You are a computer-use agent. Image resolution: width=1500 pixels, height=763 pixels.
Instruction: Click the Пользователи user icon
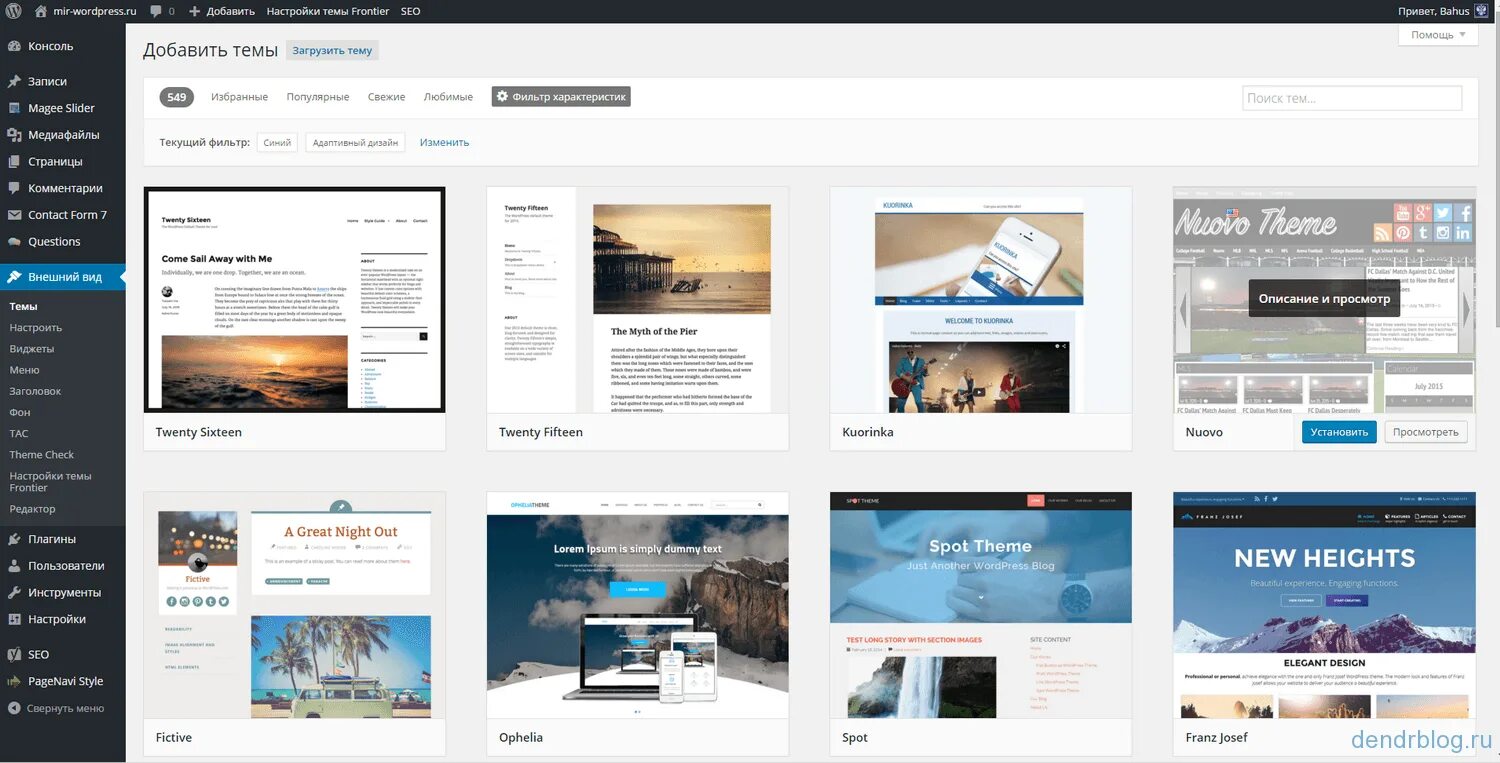click(14, 566)
